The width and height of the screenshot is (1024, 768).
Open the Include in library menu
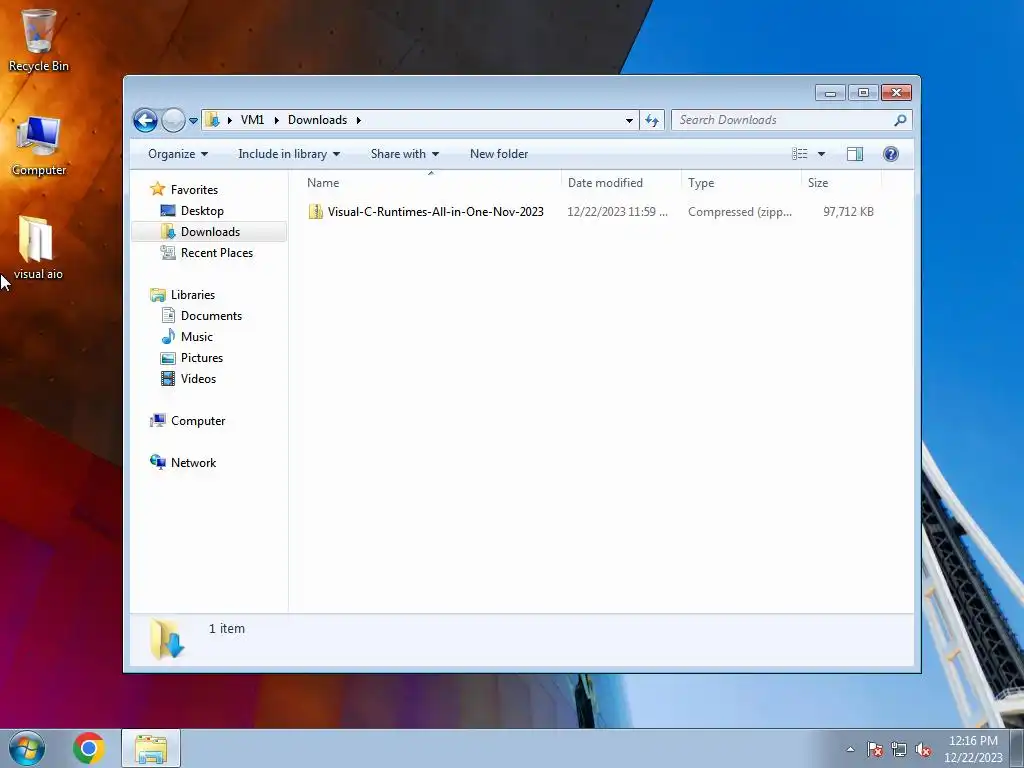tap(289, 154)
